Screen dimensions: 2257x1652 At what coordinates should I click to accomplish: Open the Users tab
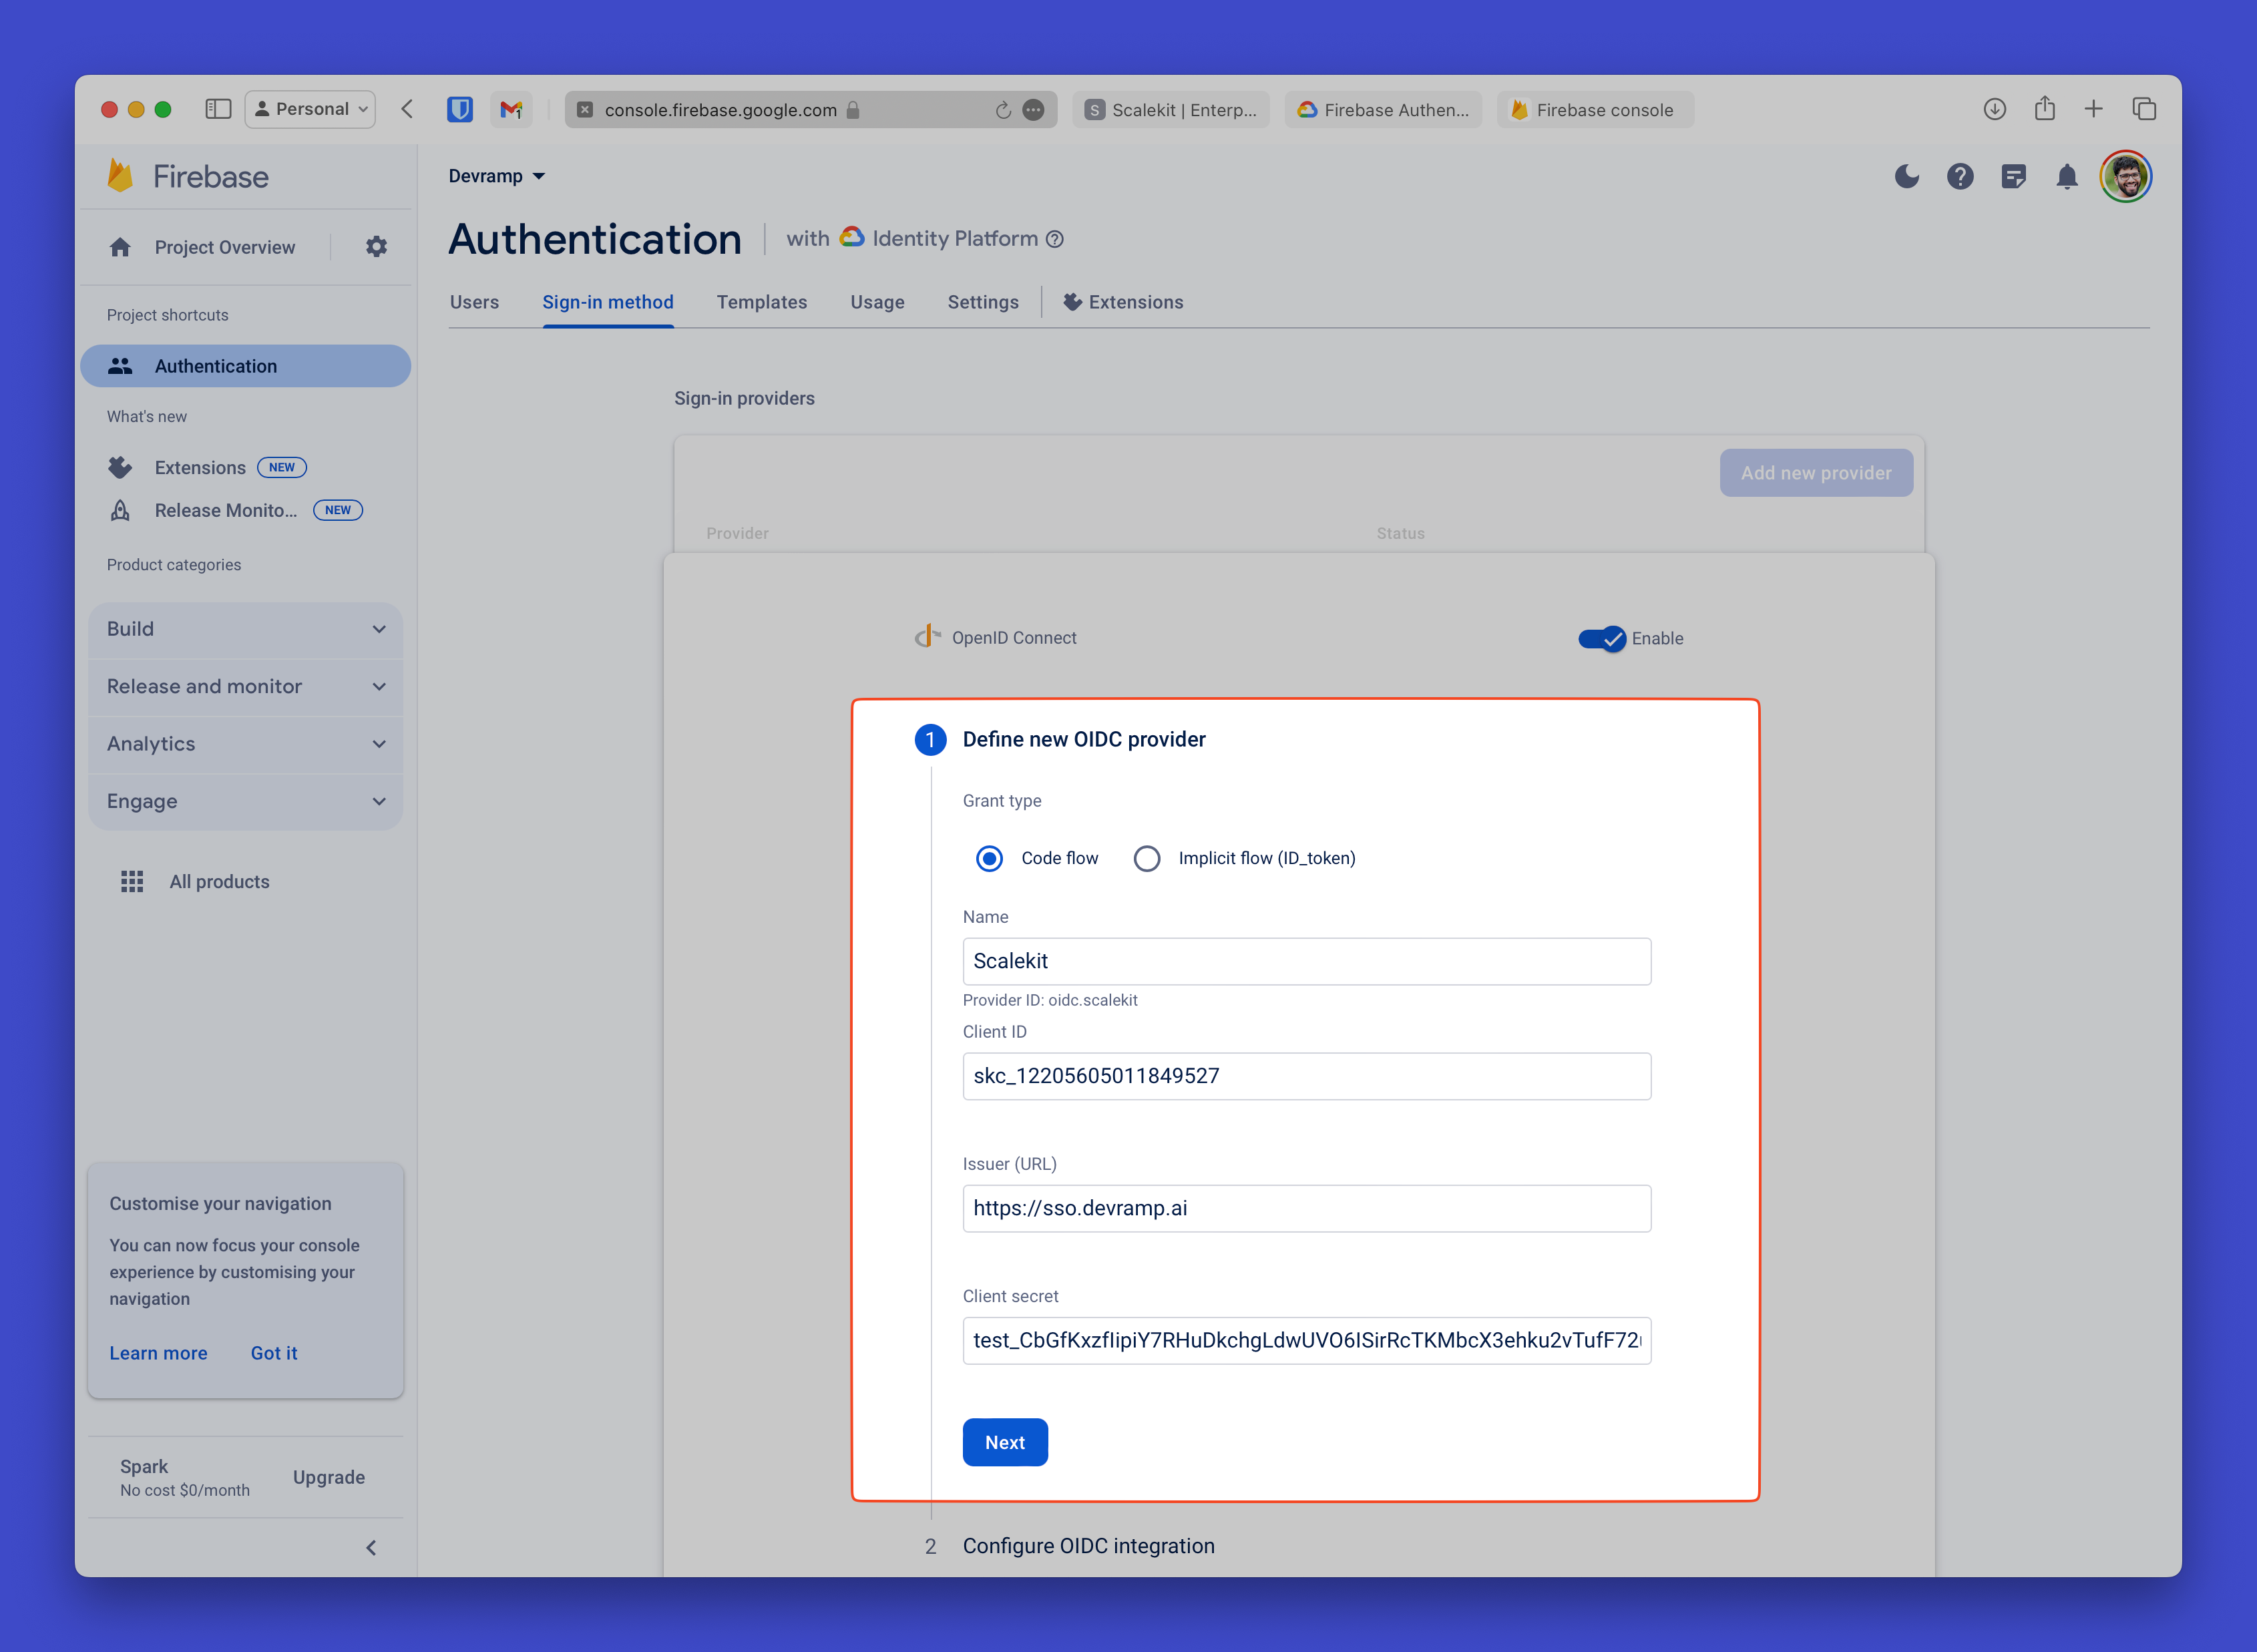(474, 302)
